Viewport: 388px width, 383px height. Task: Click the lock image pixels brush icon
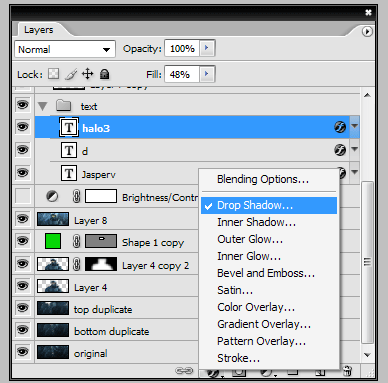point(71,74)
